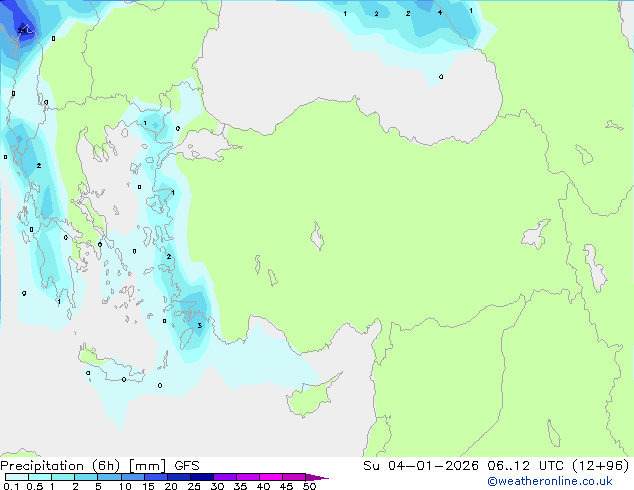Viewport: 634px width, 490px height.
Task: Click the '45' legend scale label
Action: pyautogui.click(x=286, y=486)
